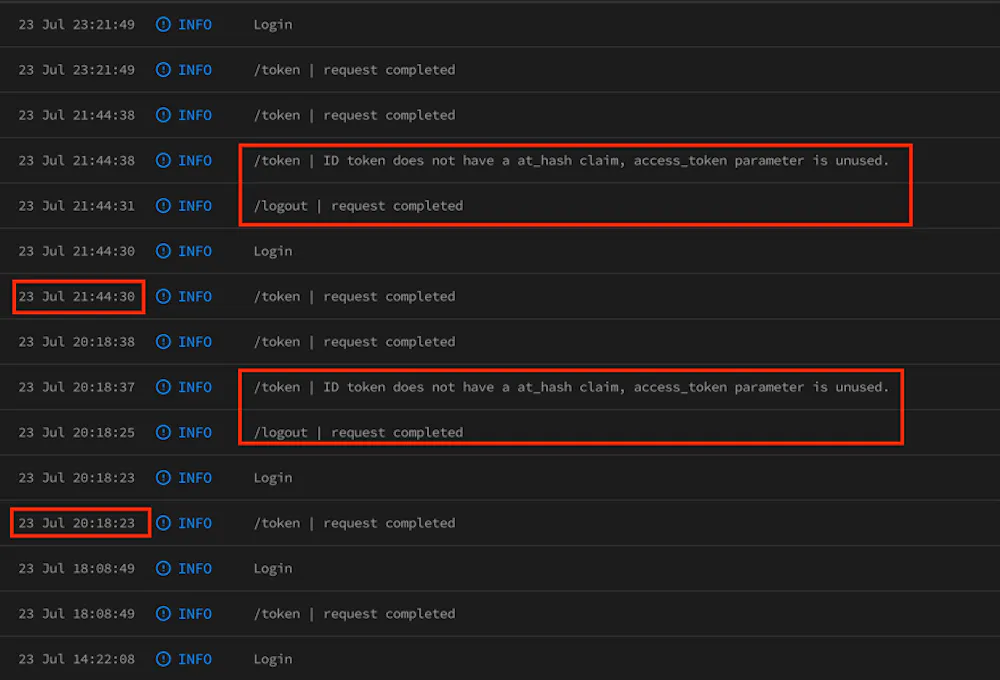Click timestamp "23 Jul 23:21:49" on the Login row
Screen dimensions: 1000x680
pyautogui.click(x=77, y=24)
